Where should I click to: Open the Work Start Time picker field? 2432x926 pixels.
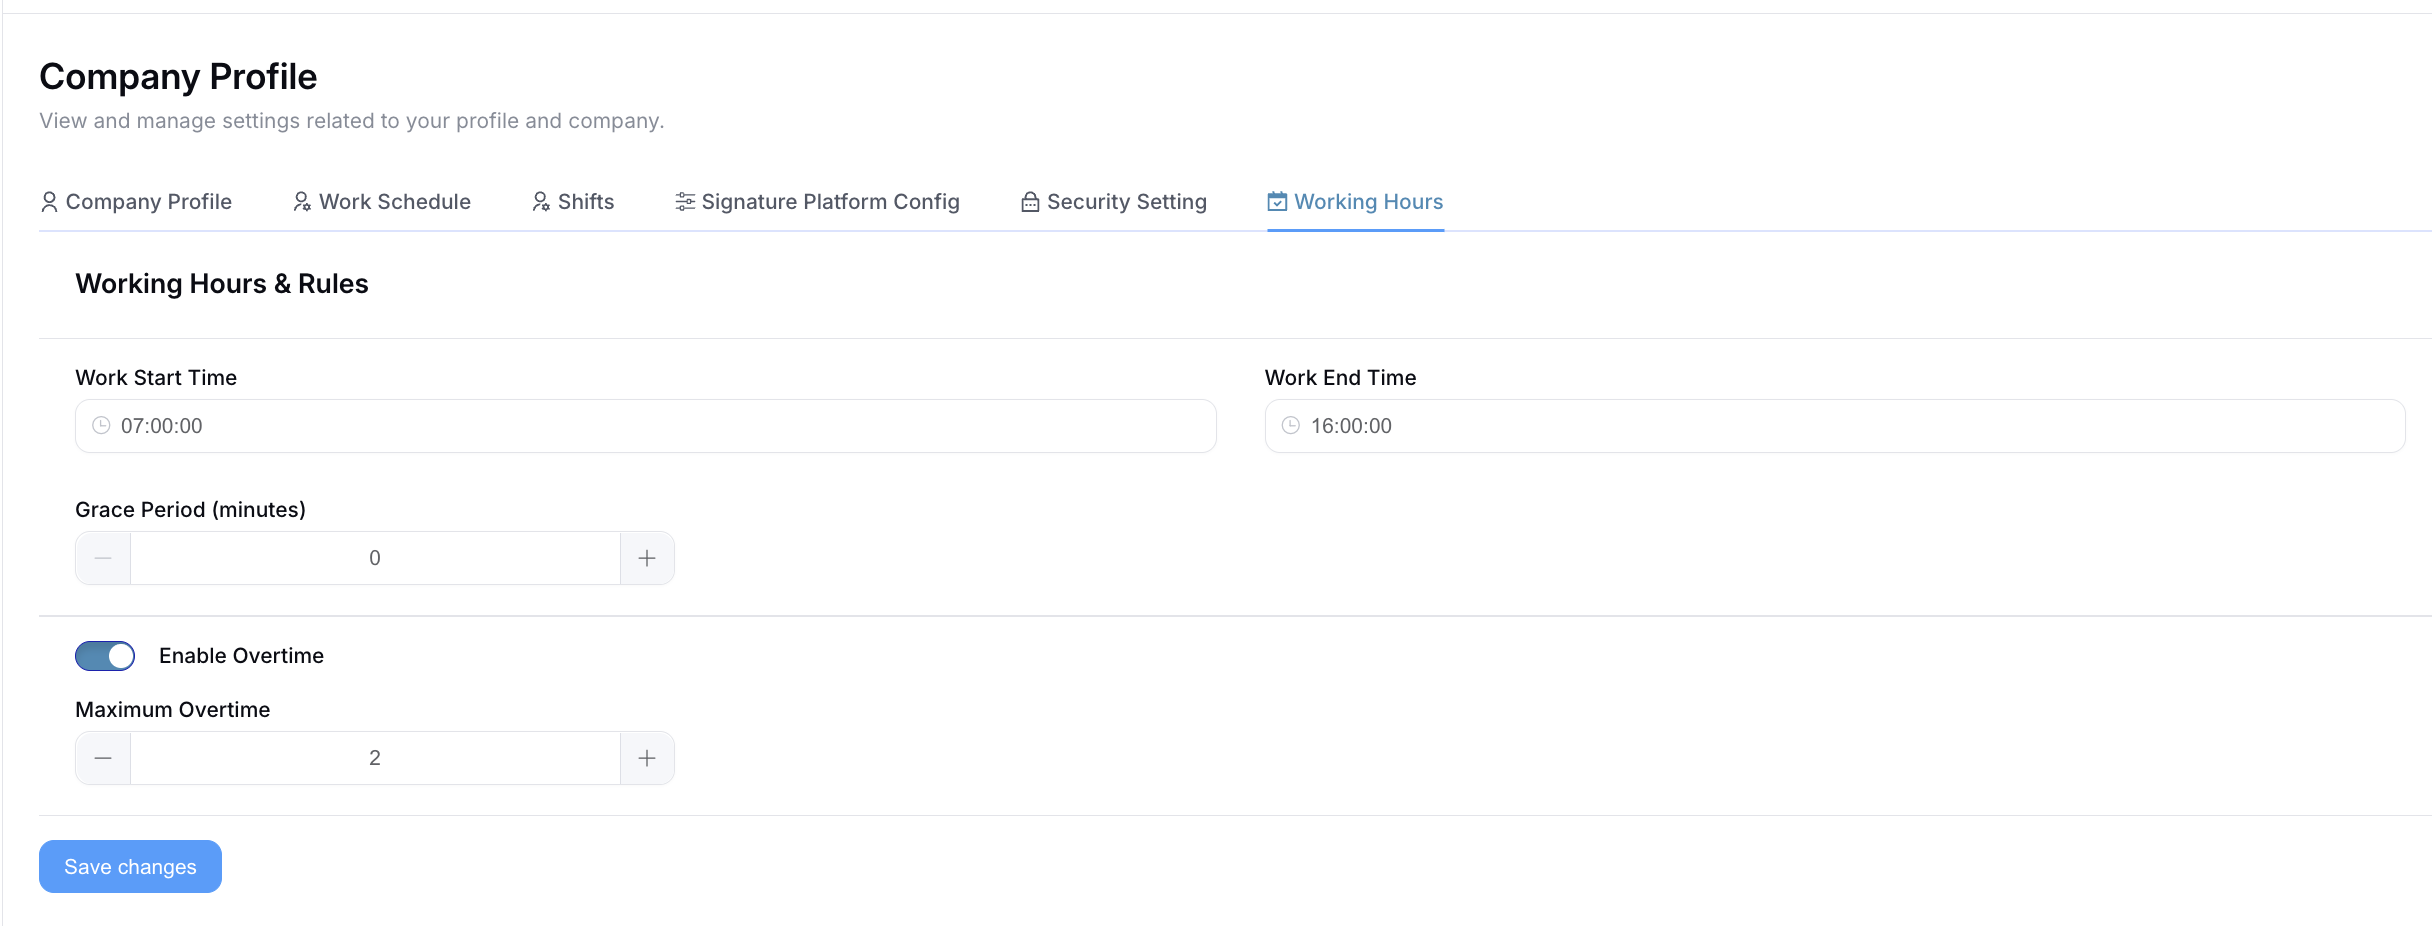tap(645, 426)
